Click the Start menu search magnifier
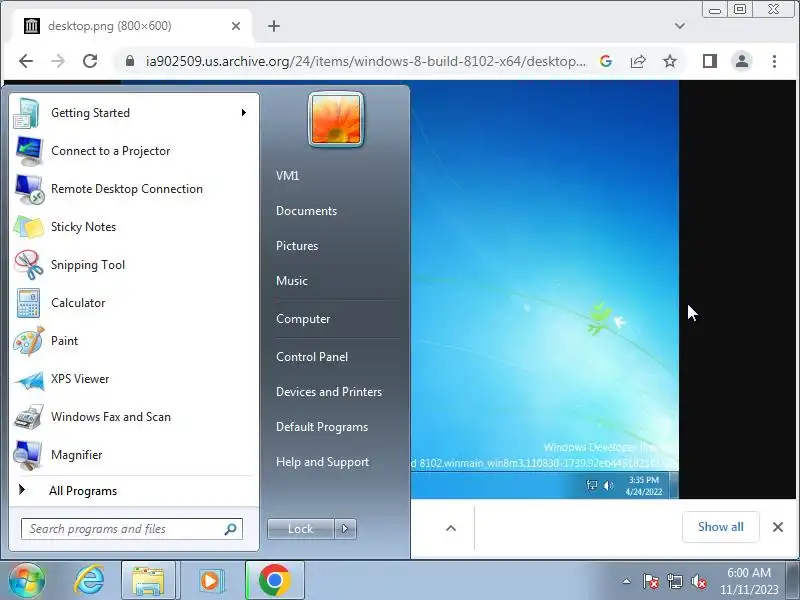Screen dimensions: 800x600 click(x=231, y=529)
